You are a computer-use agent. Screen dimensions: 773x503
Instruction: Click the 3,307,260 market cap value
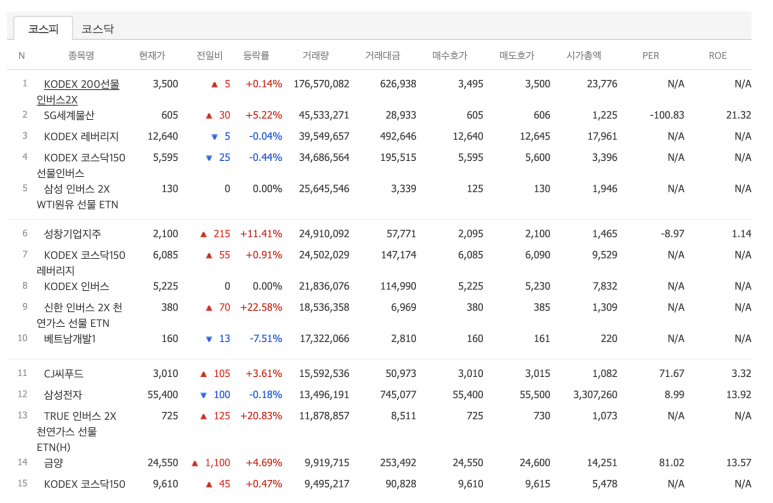(x=595, y=395)
